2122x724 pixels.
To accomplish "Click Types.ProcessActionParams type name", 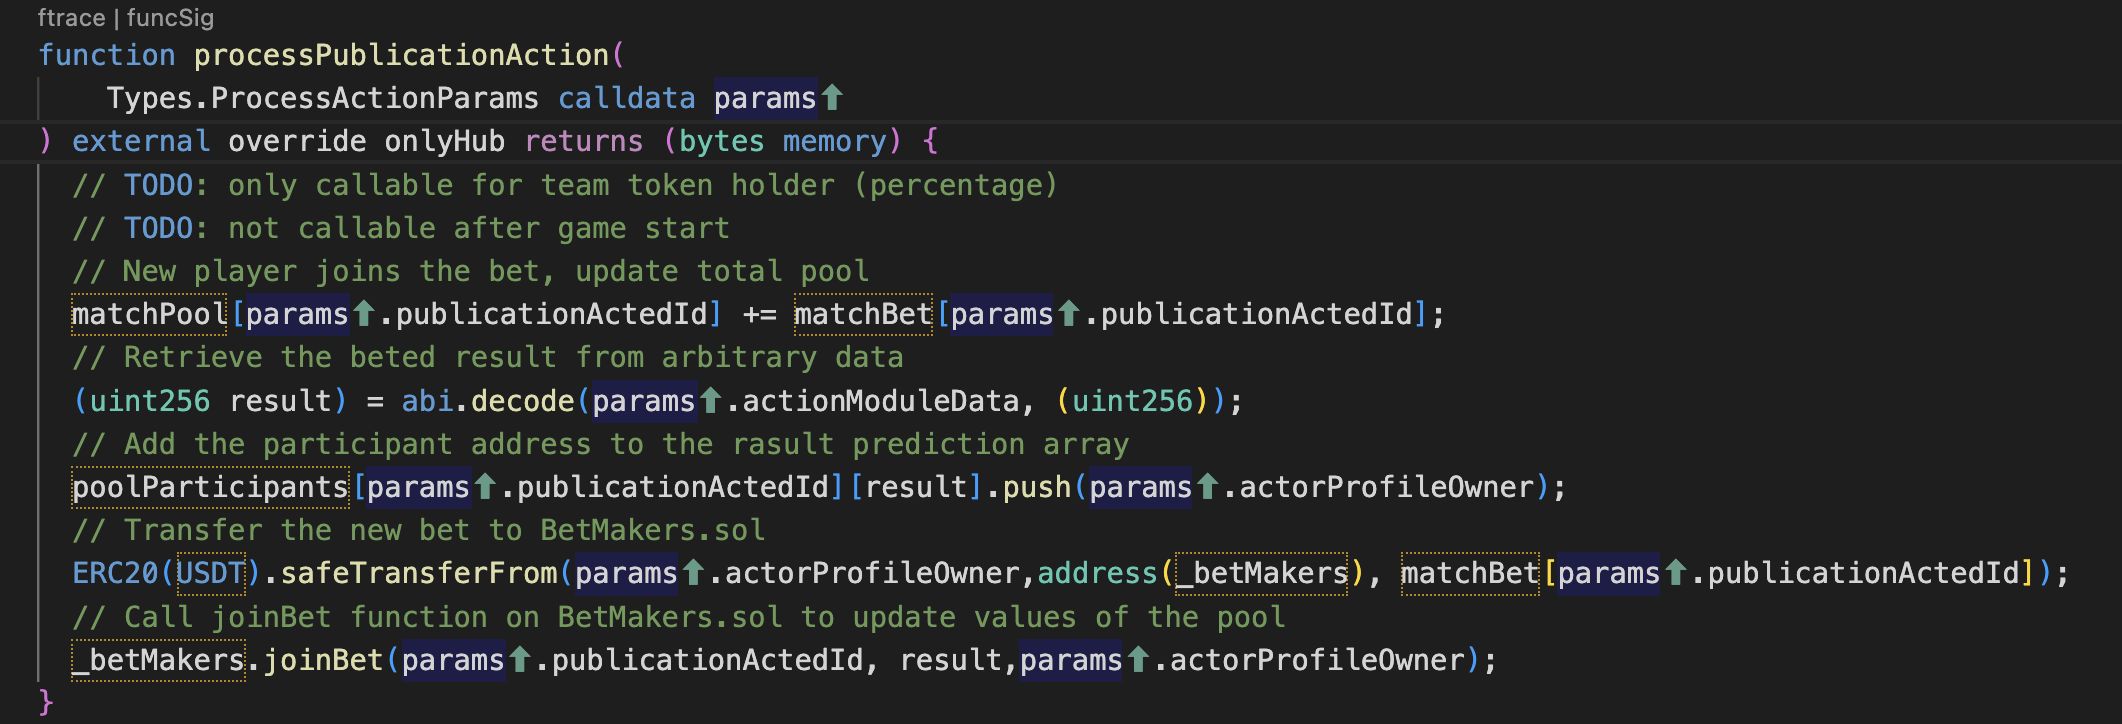I will pyautogui.click(x=322, y=98).
